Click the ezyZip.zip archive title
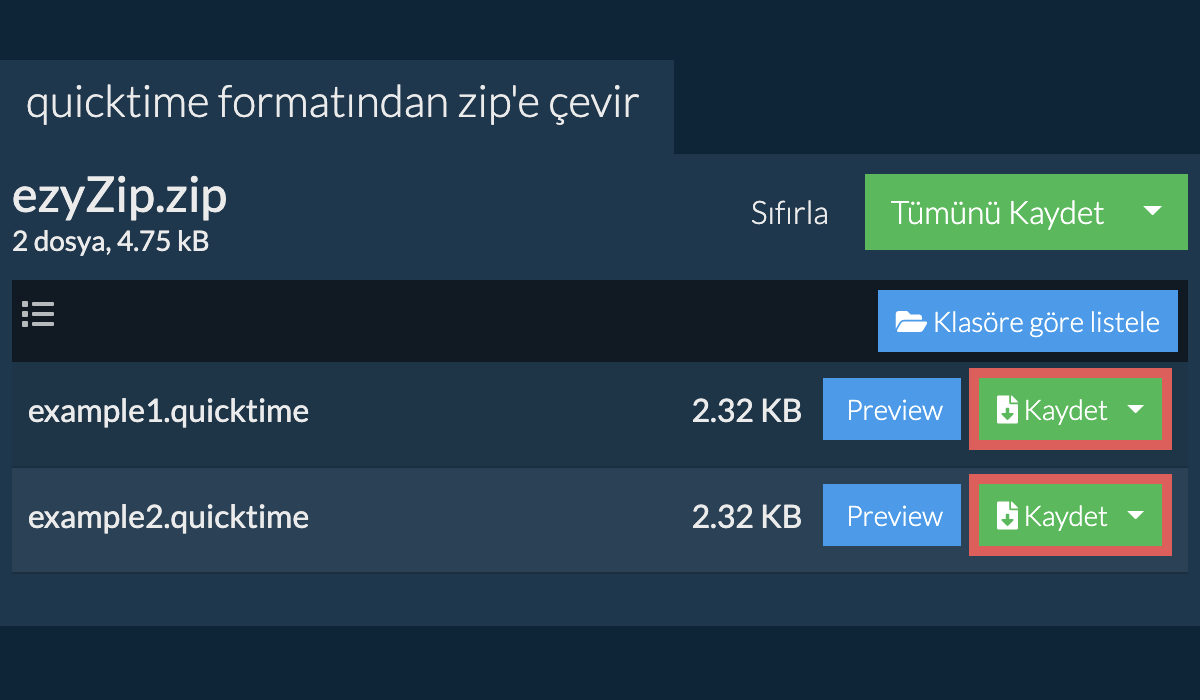 coord(120,198)
